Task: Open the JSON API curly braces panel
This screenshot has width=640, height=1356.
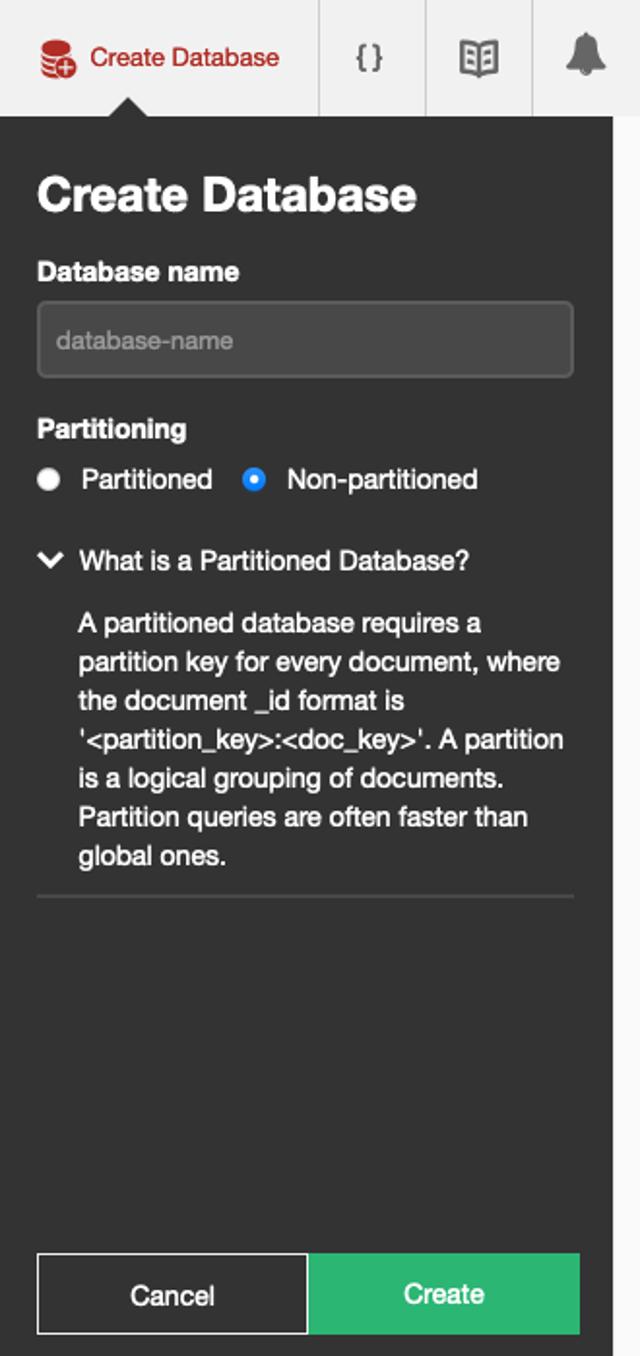Action: coord(371,58)
